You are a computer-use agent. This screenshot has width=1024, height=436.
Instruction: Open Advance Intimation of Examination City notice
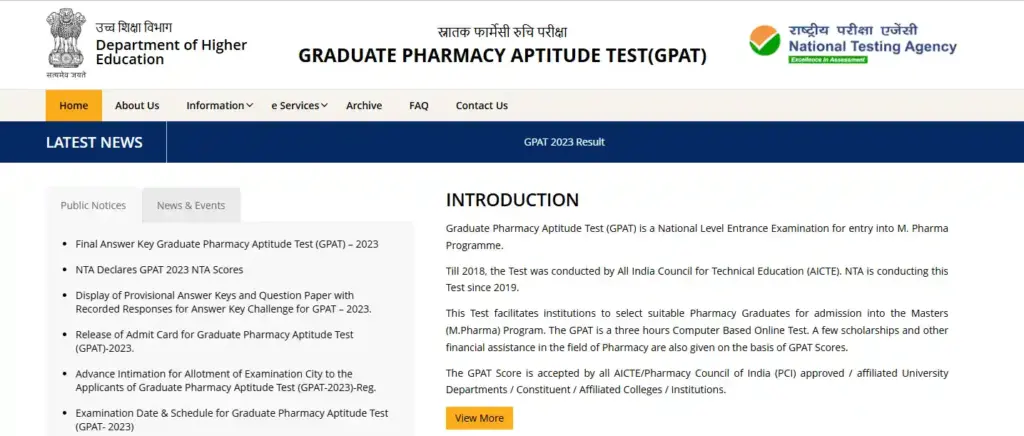[x=225, y=380]
